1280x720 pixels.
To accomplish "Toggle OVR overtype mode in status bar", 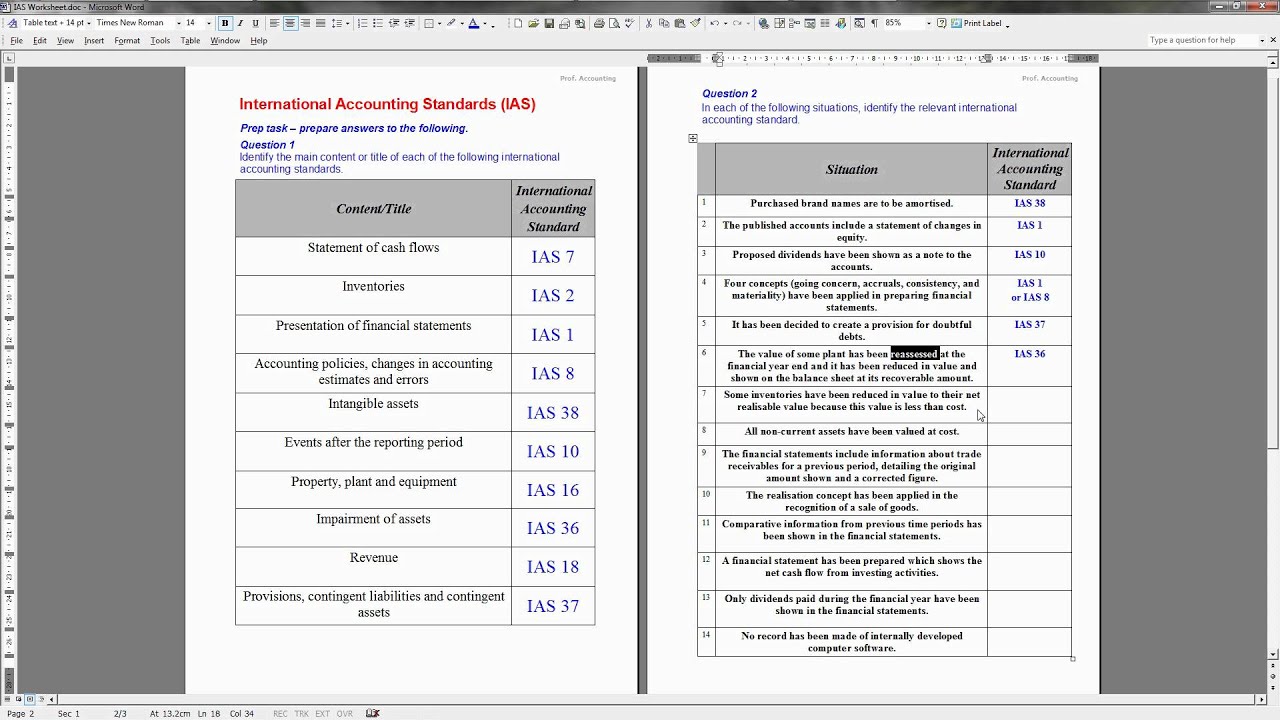I will tap(345, 714).
